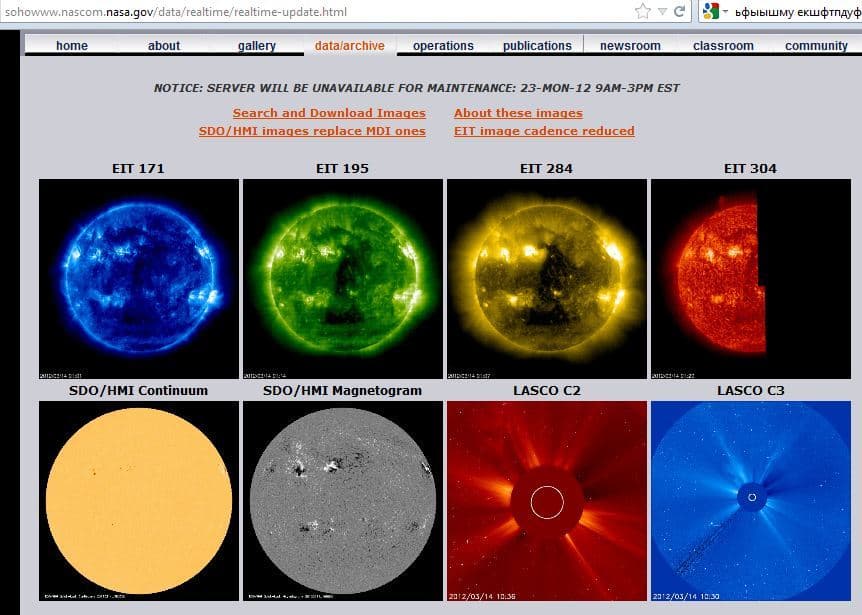Open the red EIT 304 image
Image resolution: width=862 pixels, height=615 pixels.
[x=750, y=279]
